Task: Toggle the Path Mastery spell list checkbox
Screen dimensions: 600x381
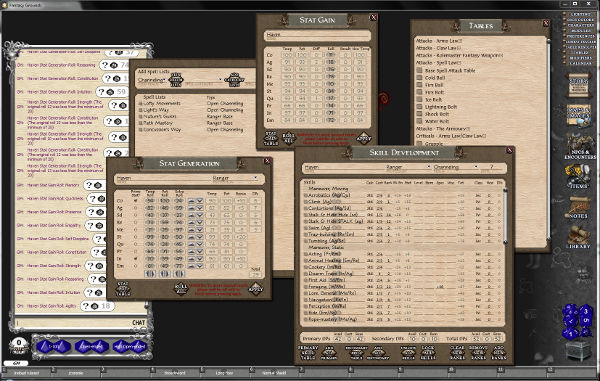Action: click(x=140, y=123)
